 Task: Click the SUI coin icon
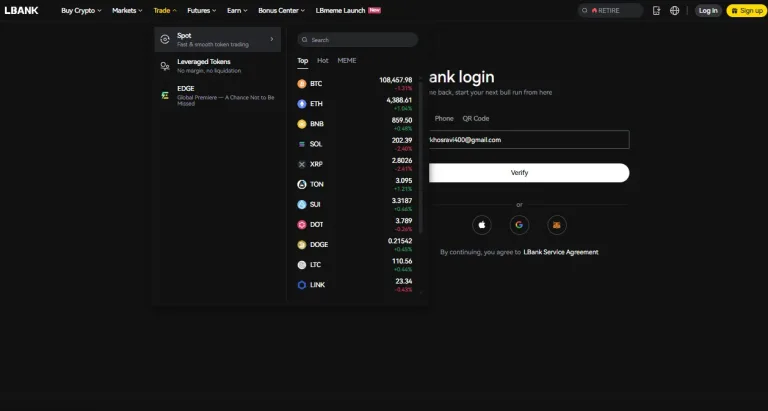point(302,204)
